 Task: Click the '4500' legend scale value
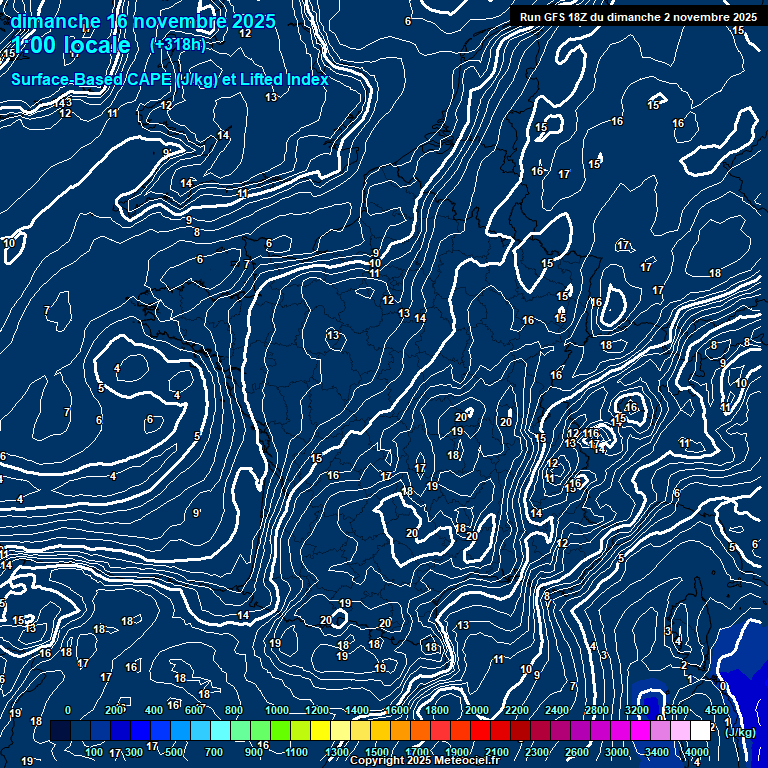pyautogui.click(x=716, y=710)
